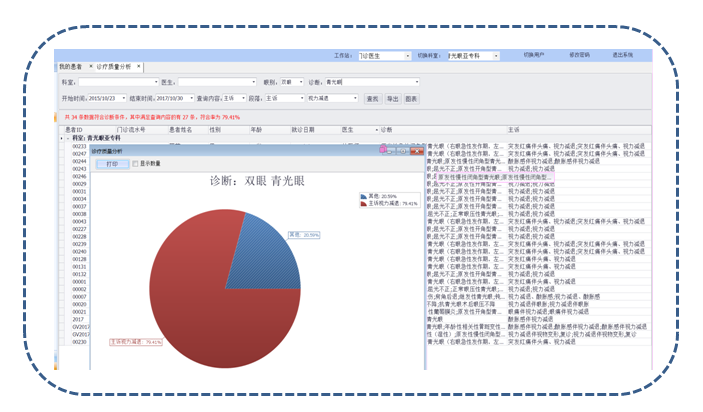
Task: Enable the 显示数量 checkbox
Action: point(135,164)
